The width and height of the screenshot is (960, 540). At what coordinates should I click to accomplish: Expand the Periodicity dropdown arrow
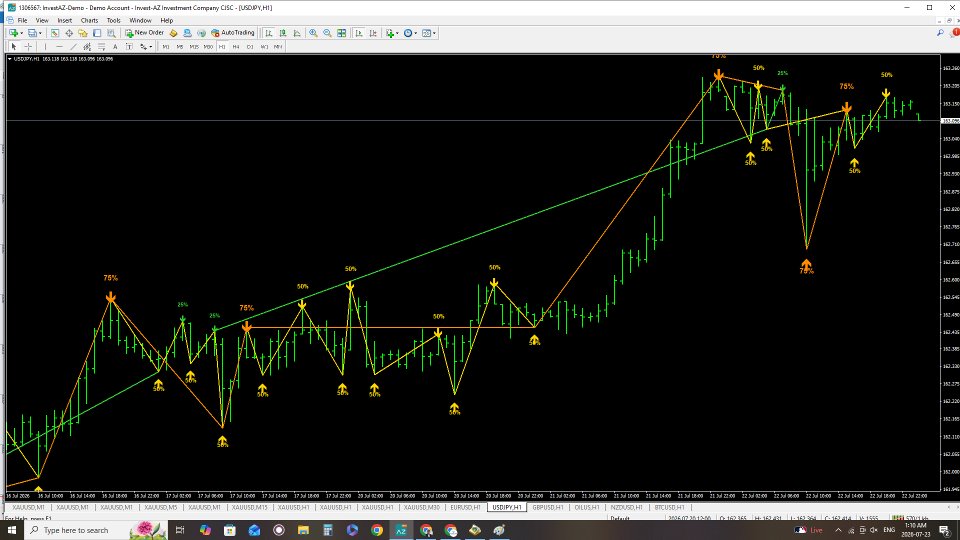point(416,33)
